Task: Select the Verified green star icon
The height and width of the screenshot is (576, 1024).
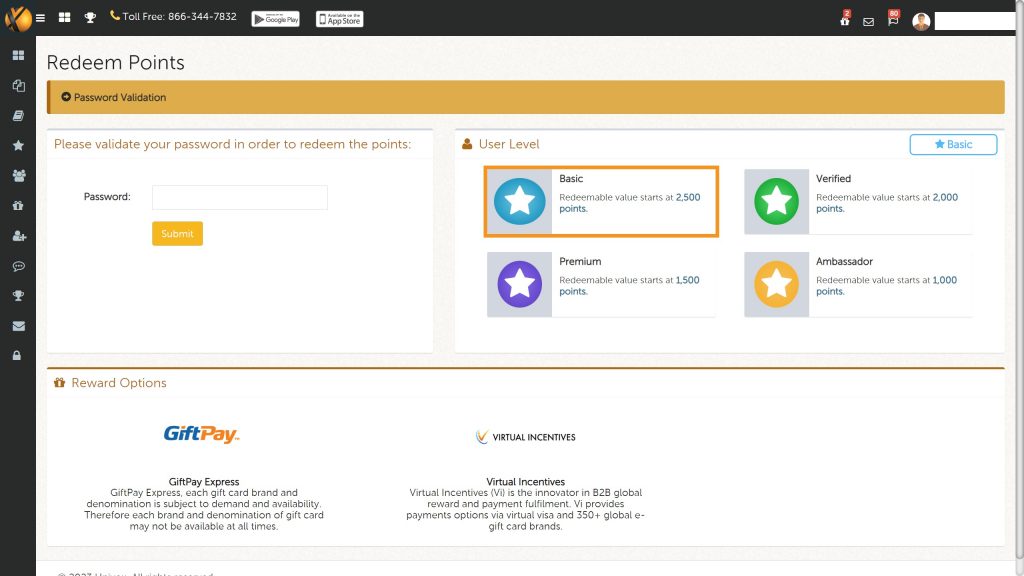Action: (776, 201)
